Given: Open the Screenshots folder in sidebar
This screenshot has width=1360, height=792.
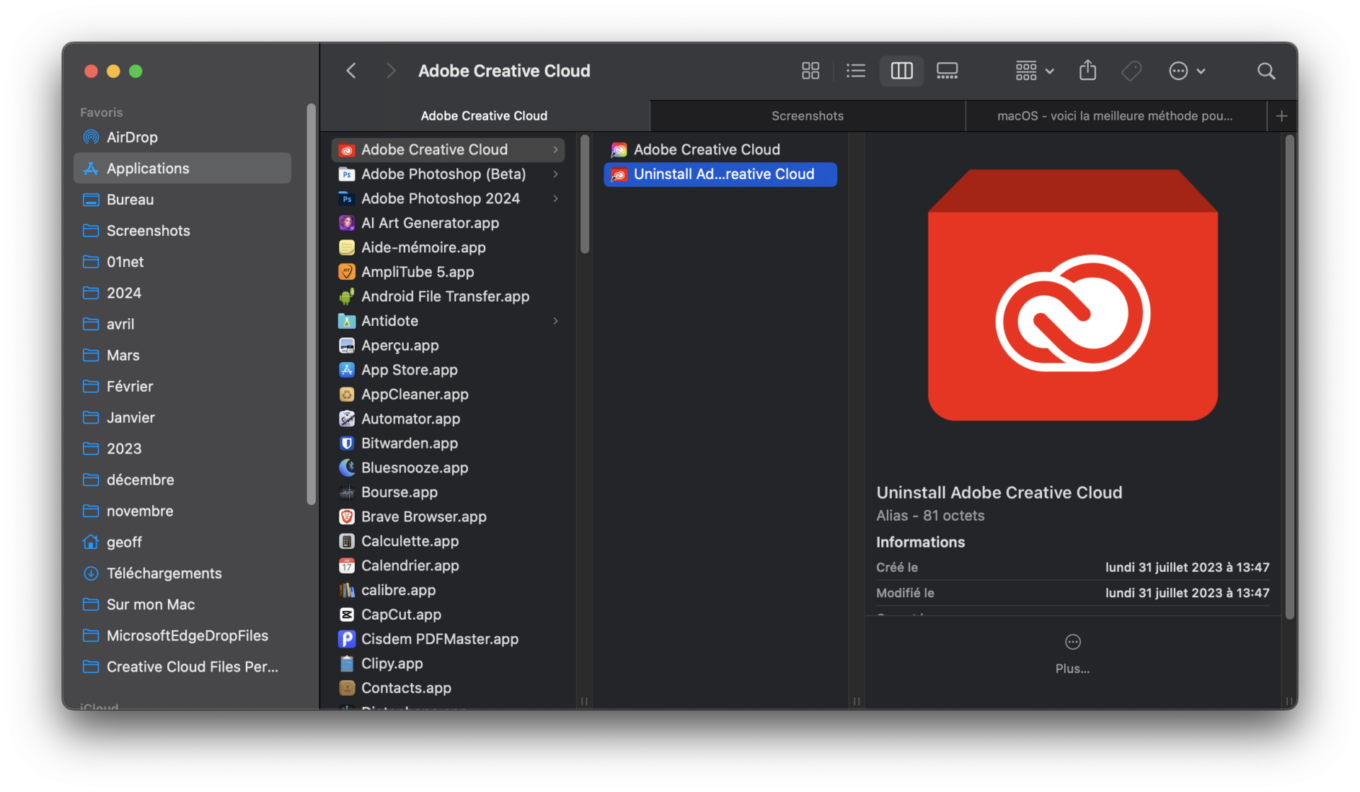Looking at the screenshot, I should pyautogui.click(x=182, y=230).
